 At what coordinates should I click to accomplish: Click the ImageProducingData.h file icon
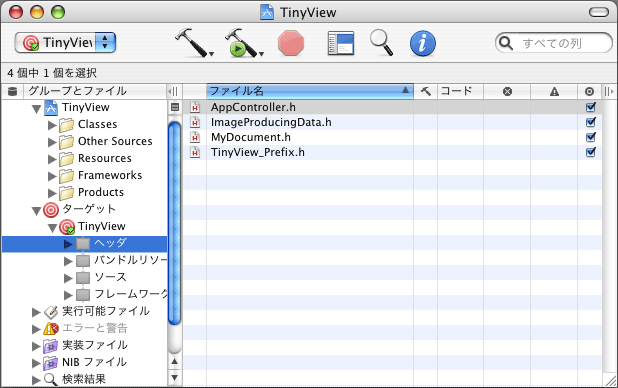(x=195, y=122)
